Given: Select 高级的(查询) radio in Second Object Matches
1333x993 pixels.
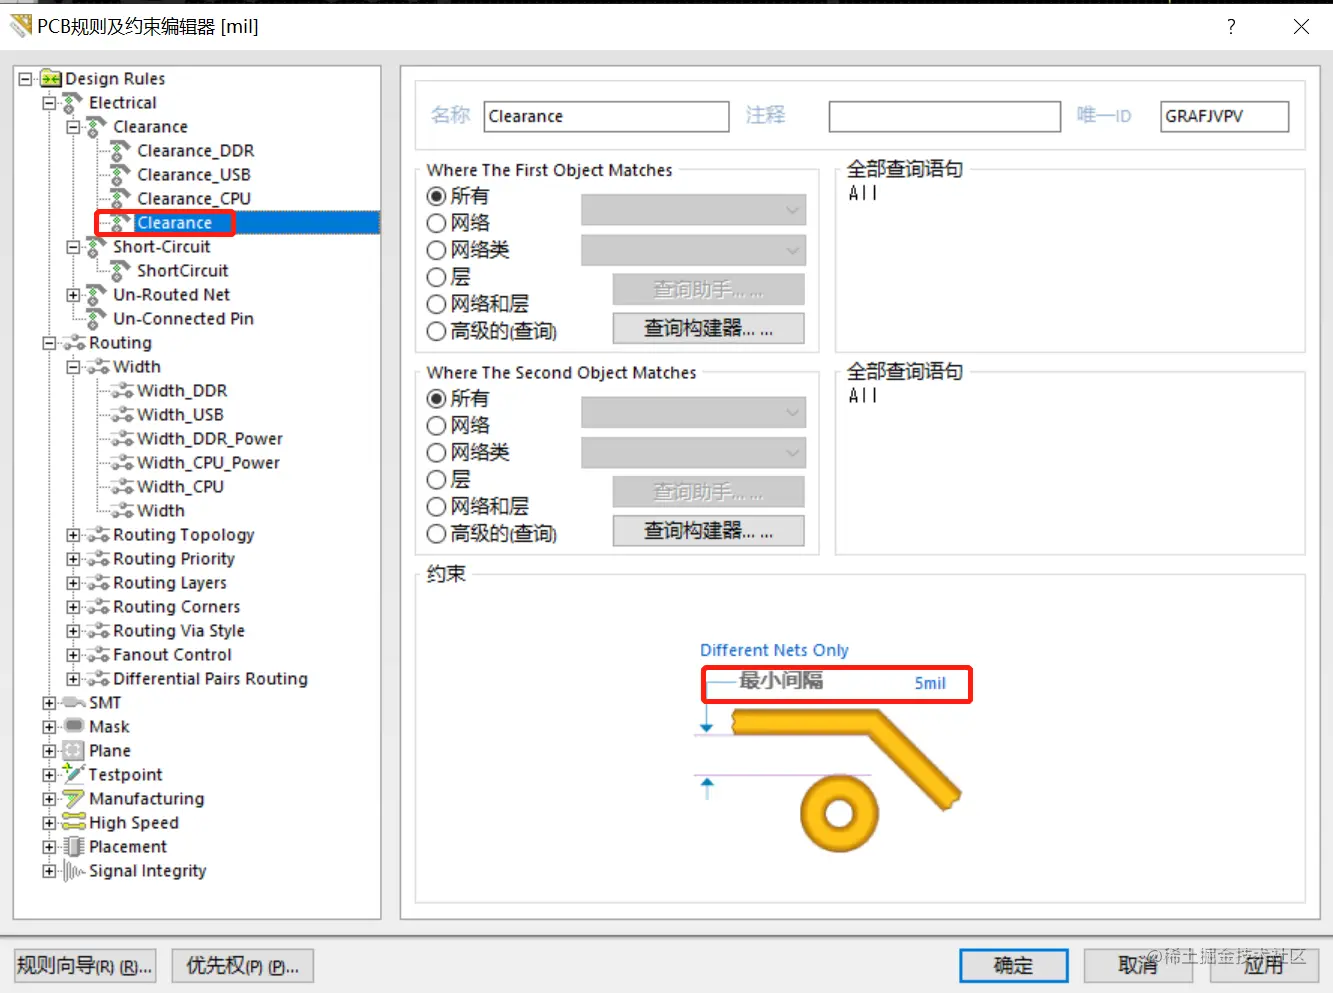Looking at the screenshot, I should coord(436,534).
